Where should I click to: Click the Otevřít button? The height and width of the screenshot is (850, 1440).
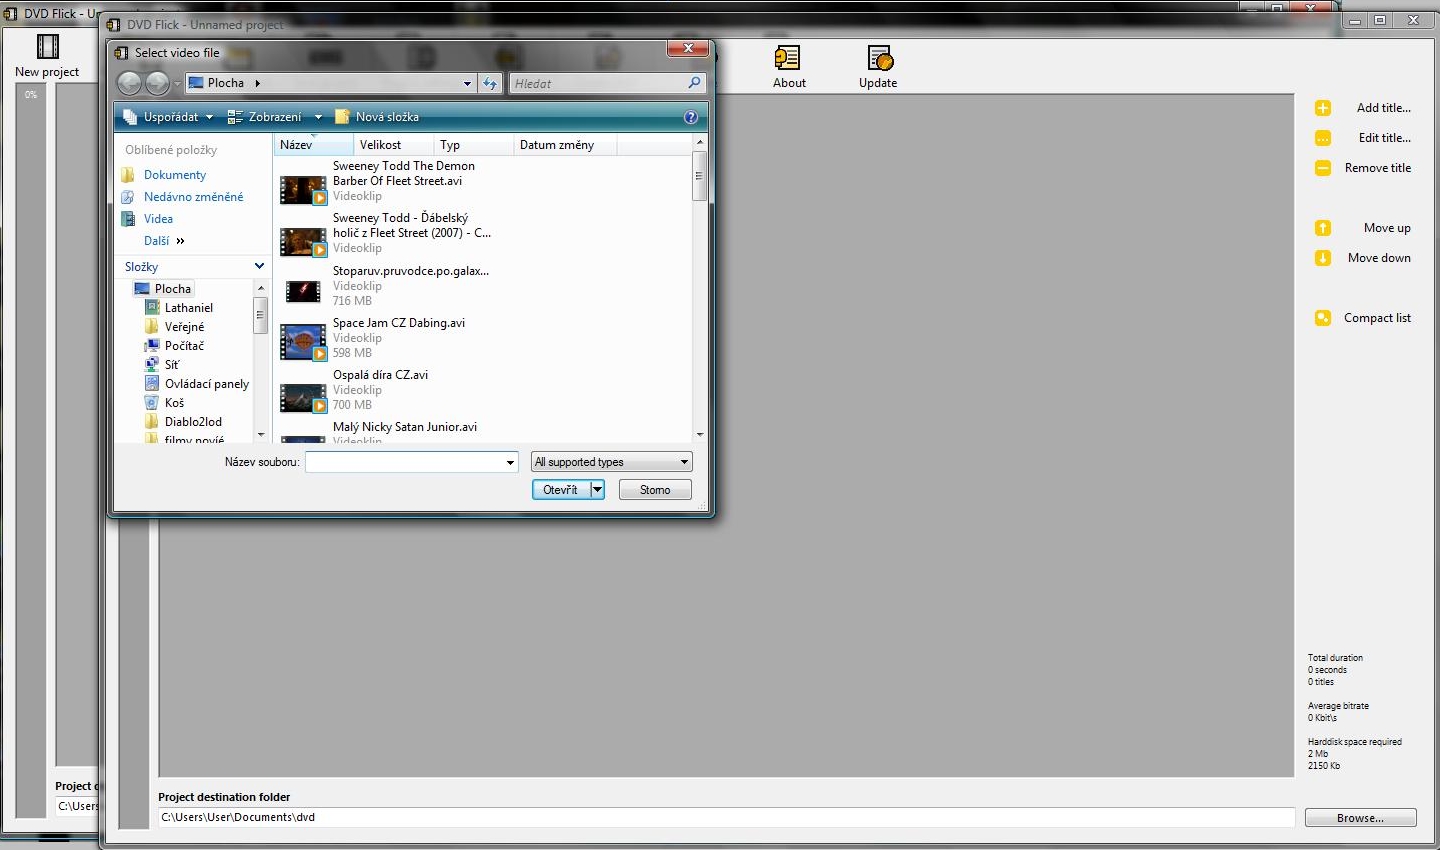[561, 490]
